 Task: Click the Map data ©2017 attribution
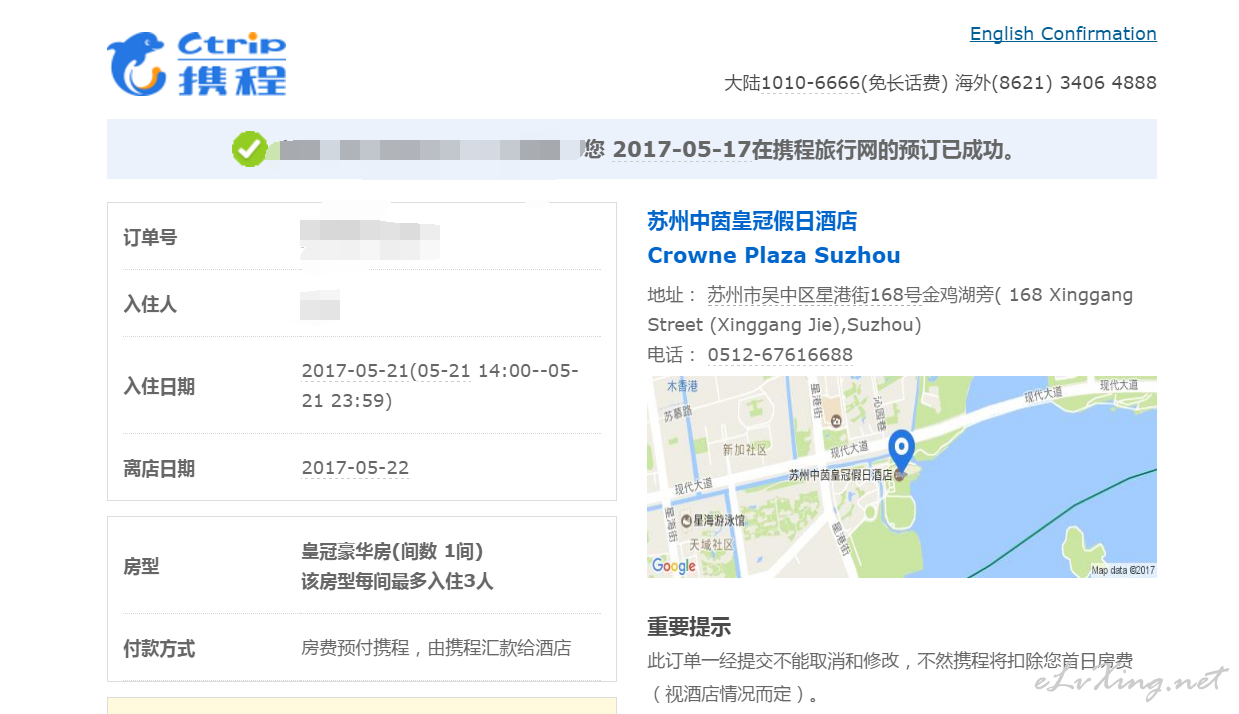[1123, 570]
